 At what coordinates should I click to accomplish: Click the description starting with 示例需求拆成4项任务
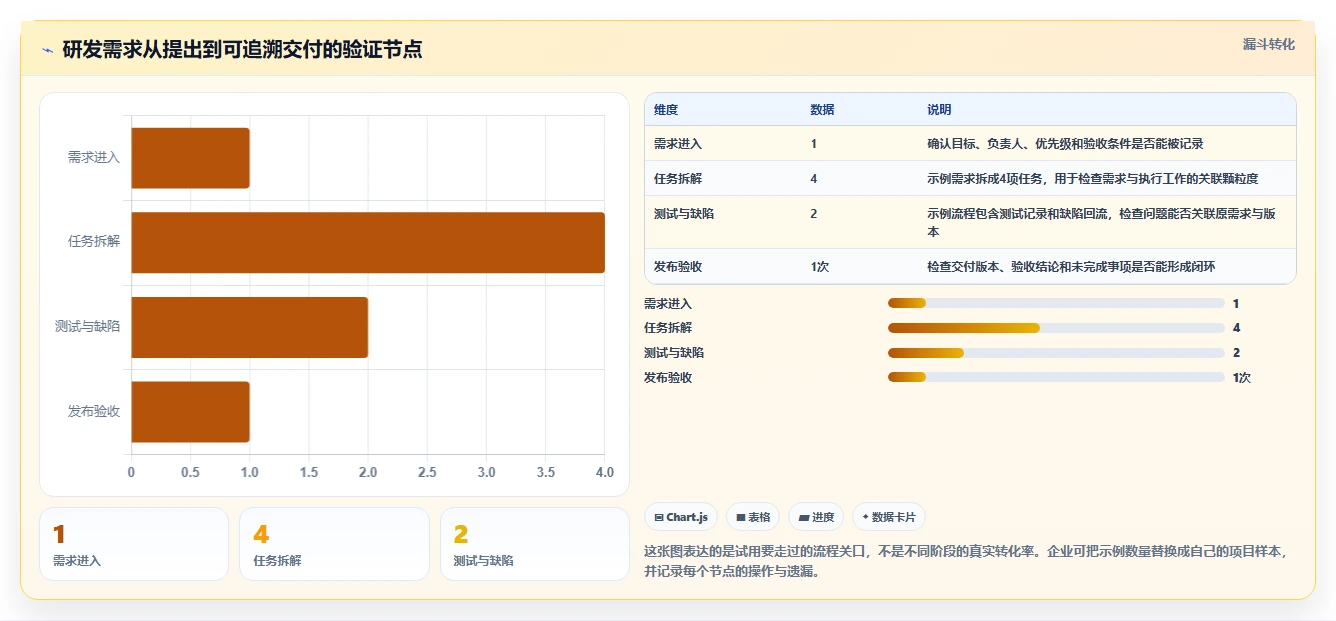coord(1092,179)
